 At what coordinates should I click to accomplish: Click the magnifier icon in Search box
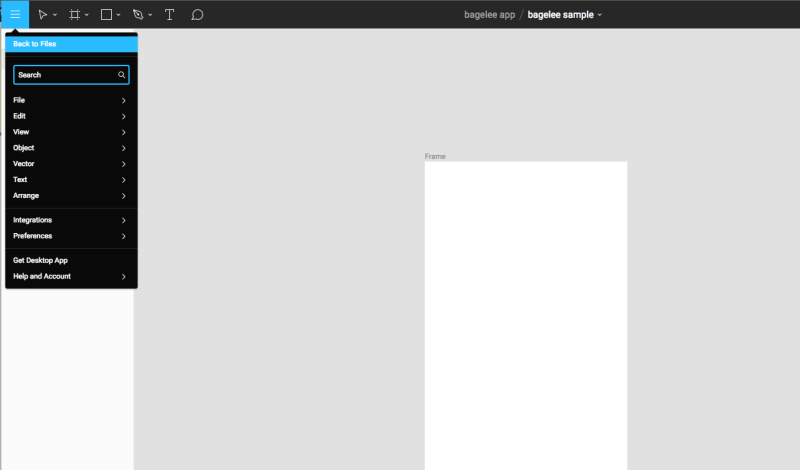tap(121, 75)
